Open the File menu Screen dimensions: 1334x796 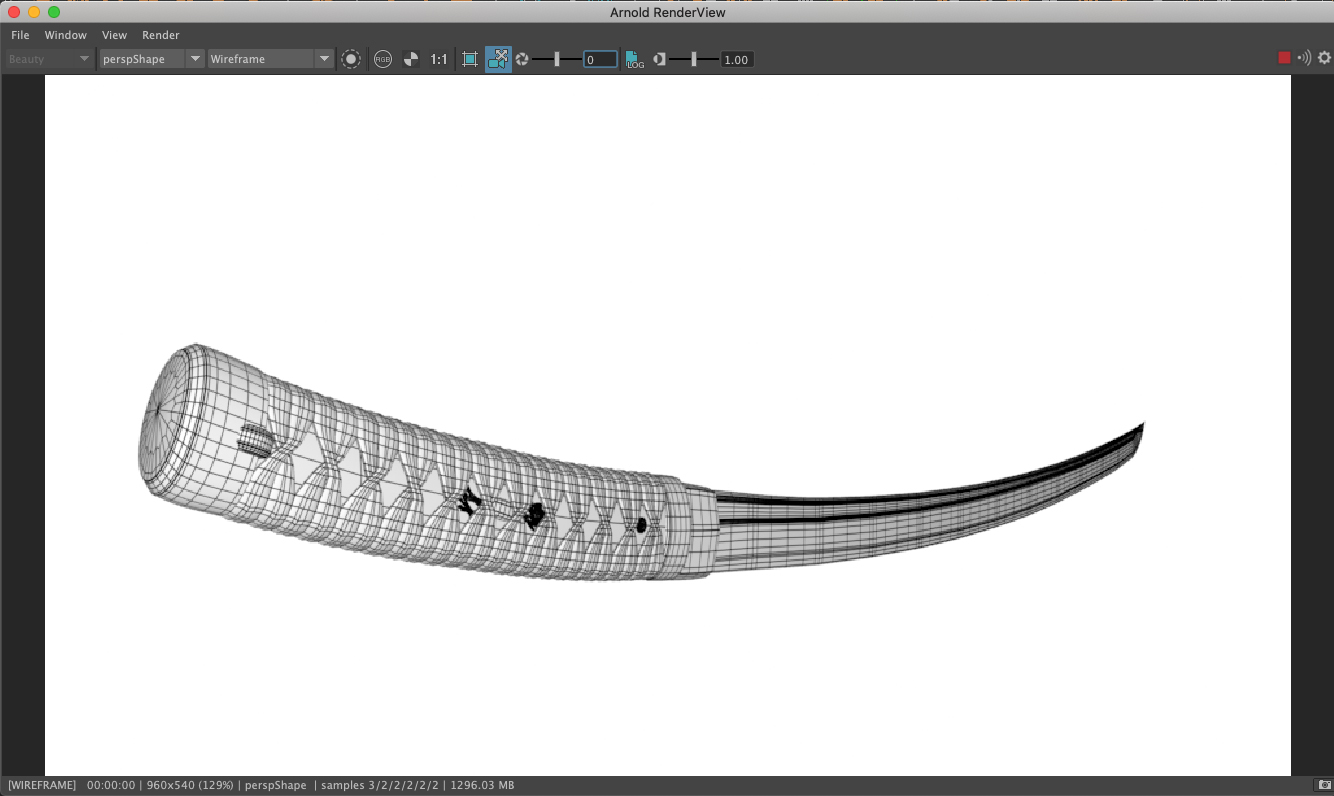pyautogui.click(x=19, y=34)
